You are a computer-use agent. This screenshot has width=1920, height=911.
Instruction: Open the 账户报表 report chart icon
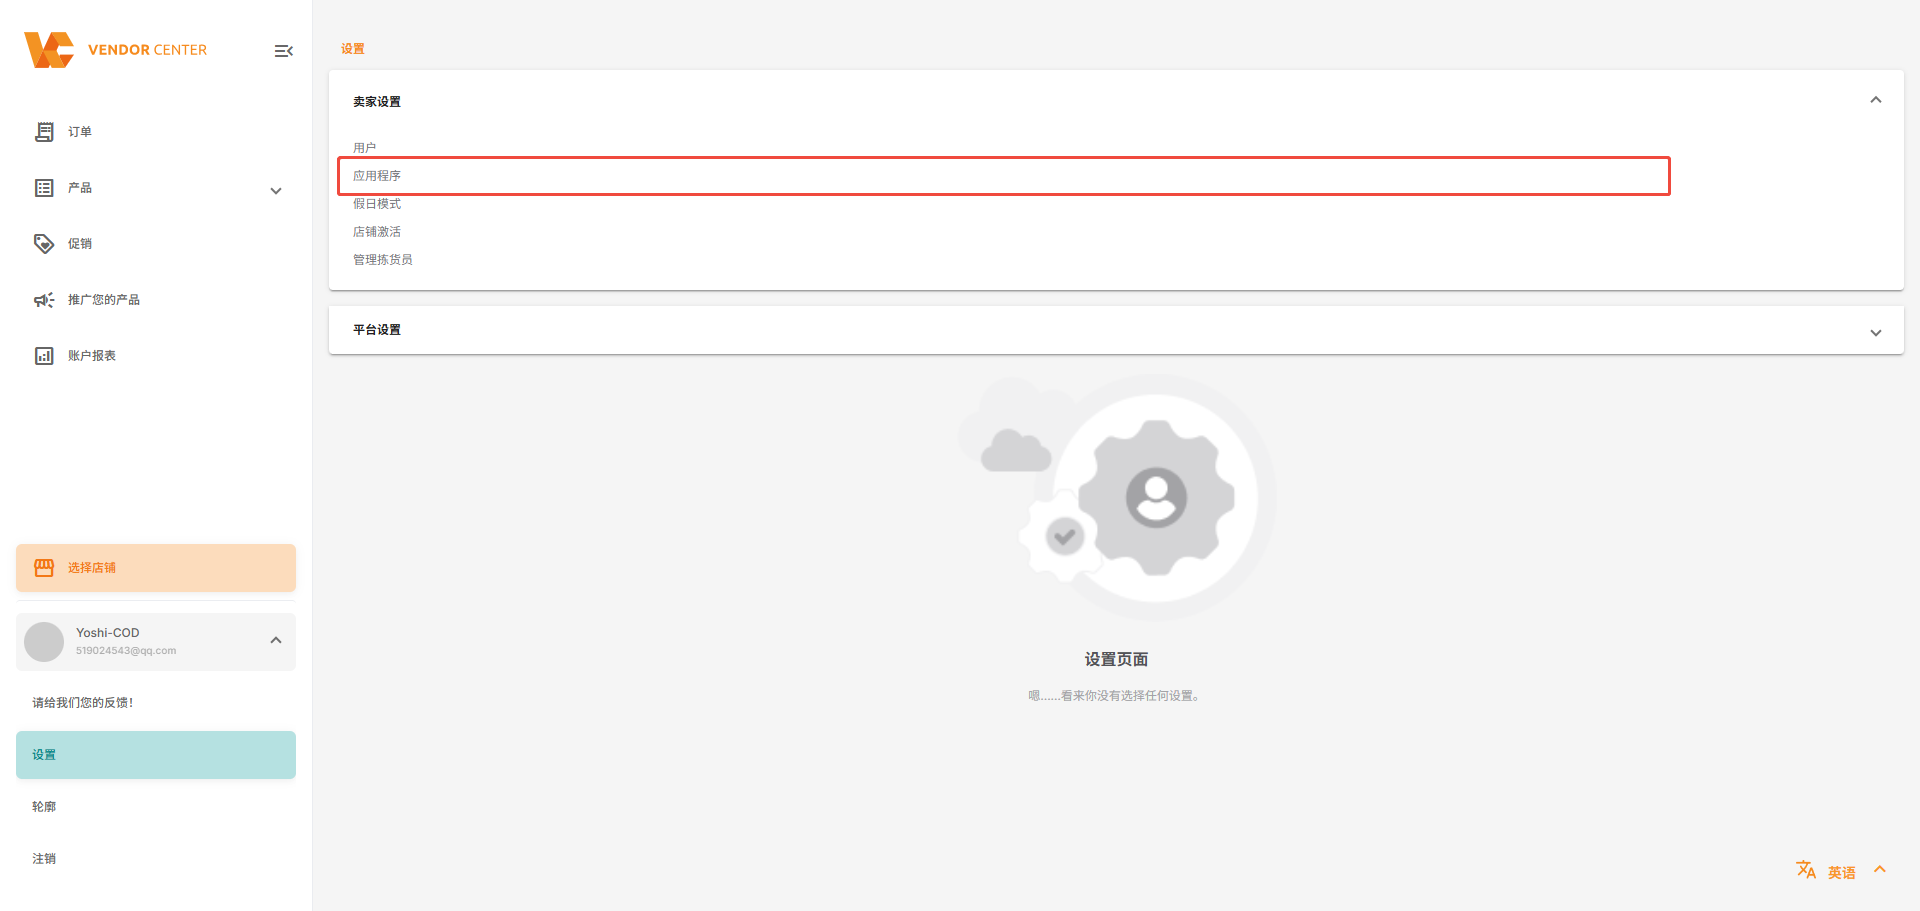click(44, 356)
